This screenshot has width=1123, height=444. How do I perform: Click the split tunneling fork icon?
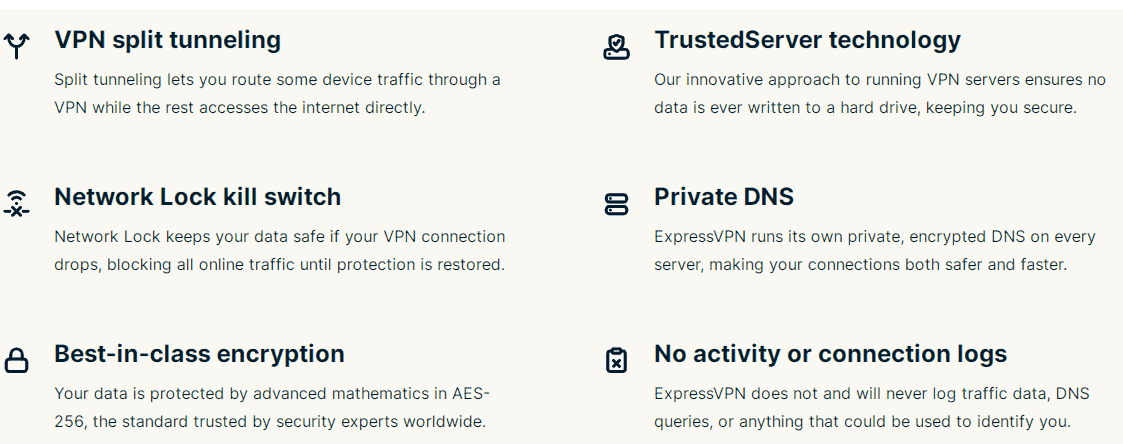[16, 46]
